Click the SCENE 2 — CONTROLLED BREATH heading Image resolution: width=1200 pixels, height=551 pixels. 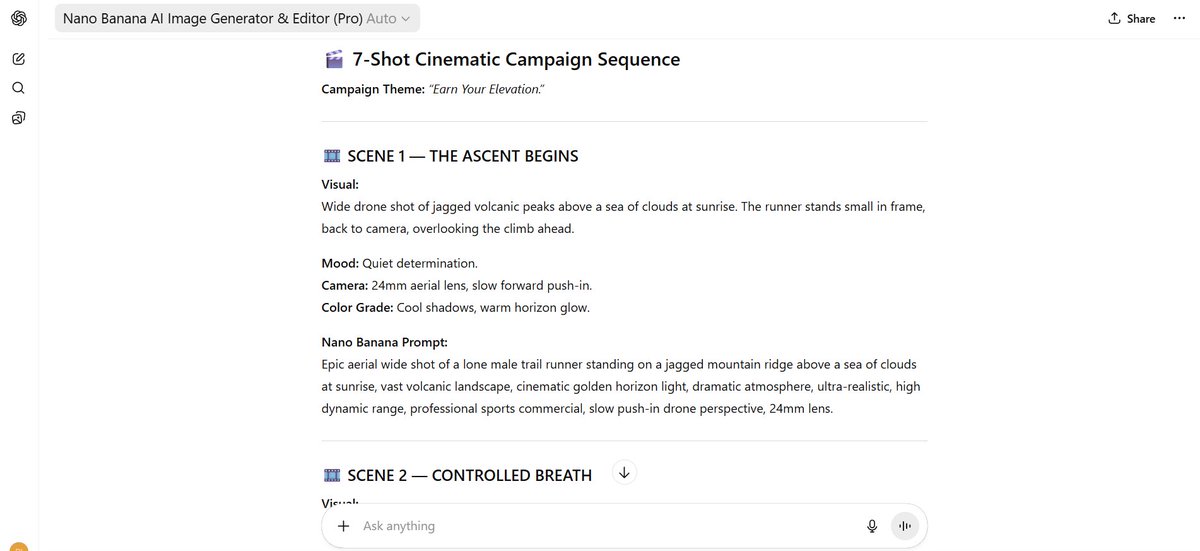[469, 475]
